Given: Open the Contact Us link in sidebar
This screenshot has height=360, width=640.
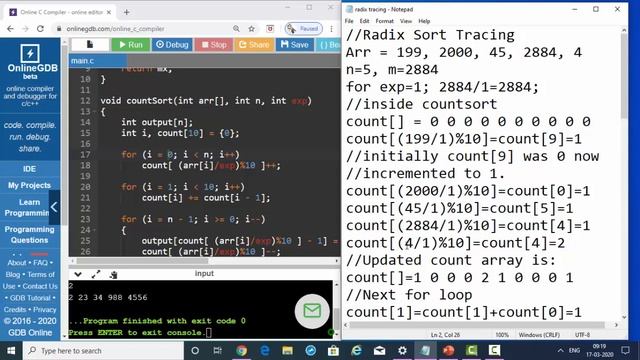Looking at the screenshot, I should [x=40, y=286].
